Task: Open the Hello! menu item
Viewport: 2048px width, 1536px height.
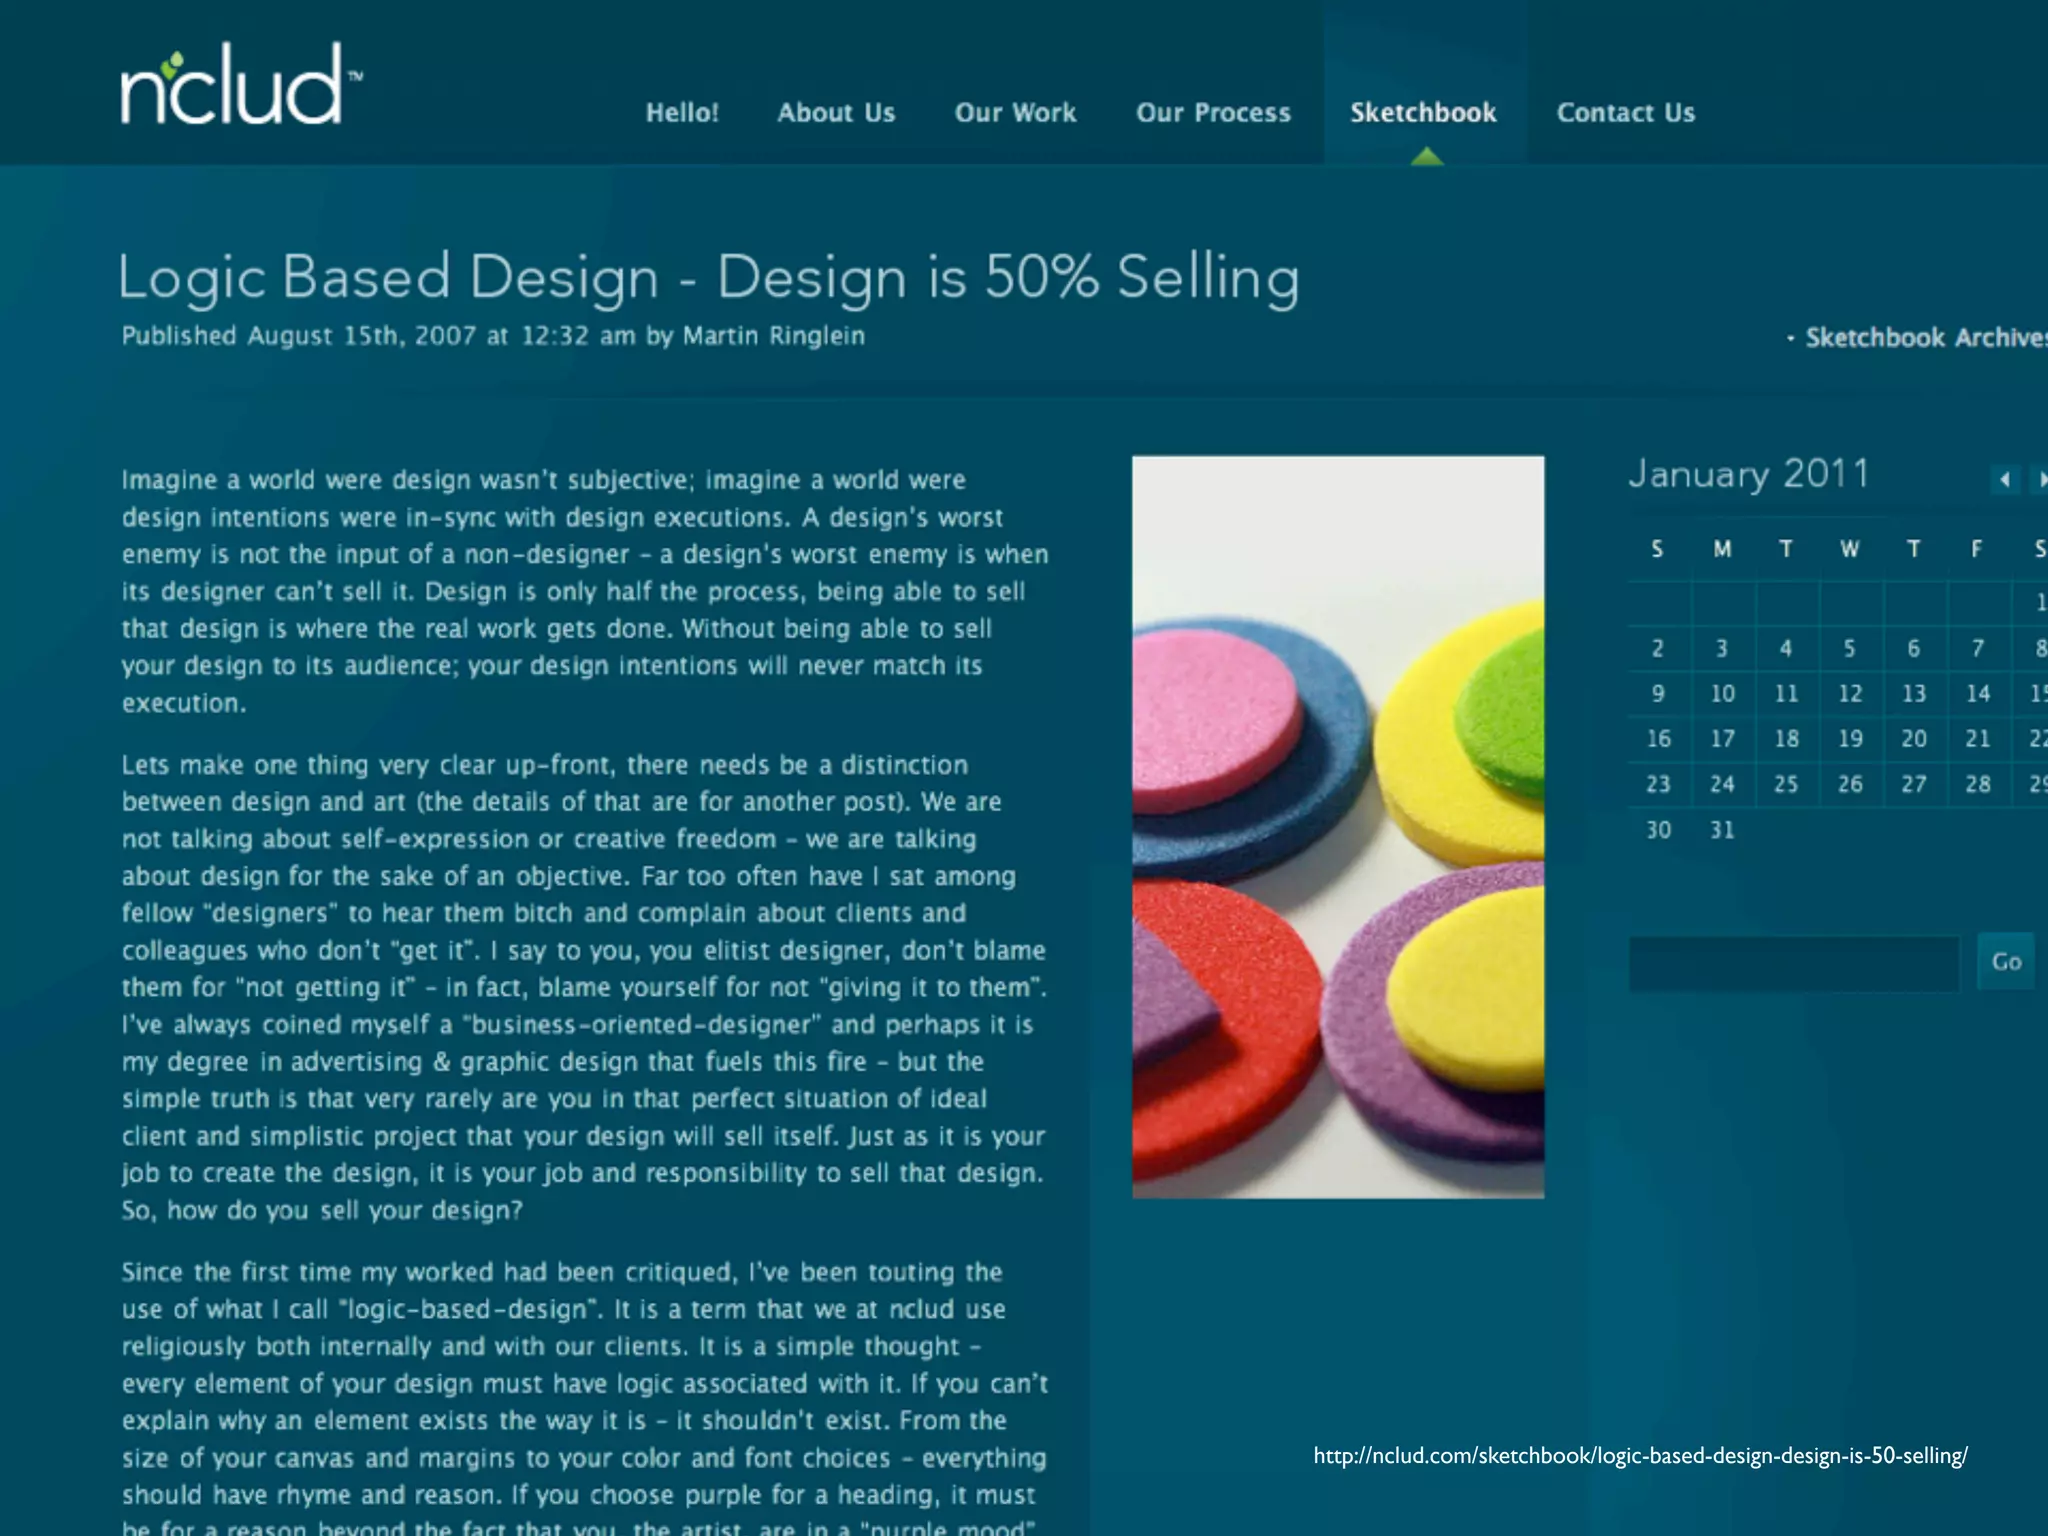Action: [x=682, y=112]
